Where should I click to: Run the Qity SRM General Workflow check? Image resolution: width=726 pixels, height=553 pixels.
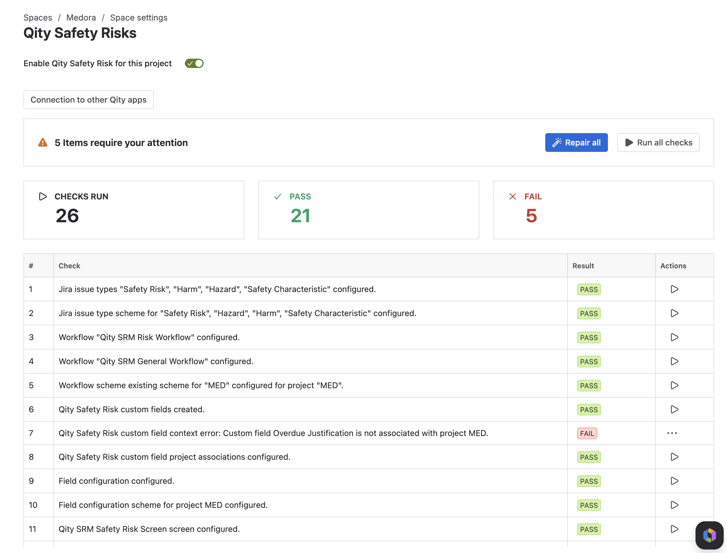[674, 361]
